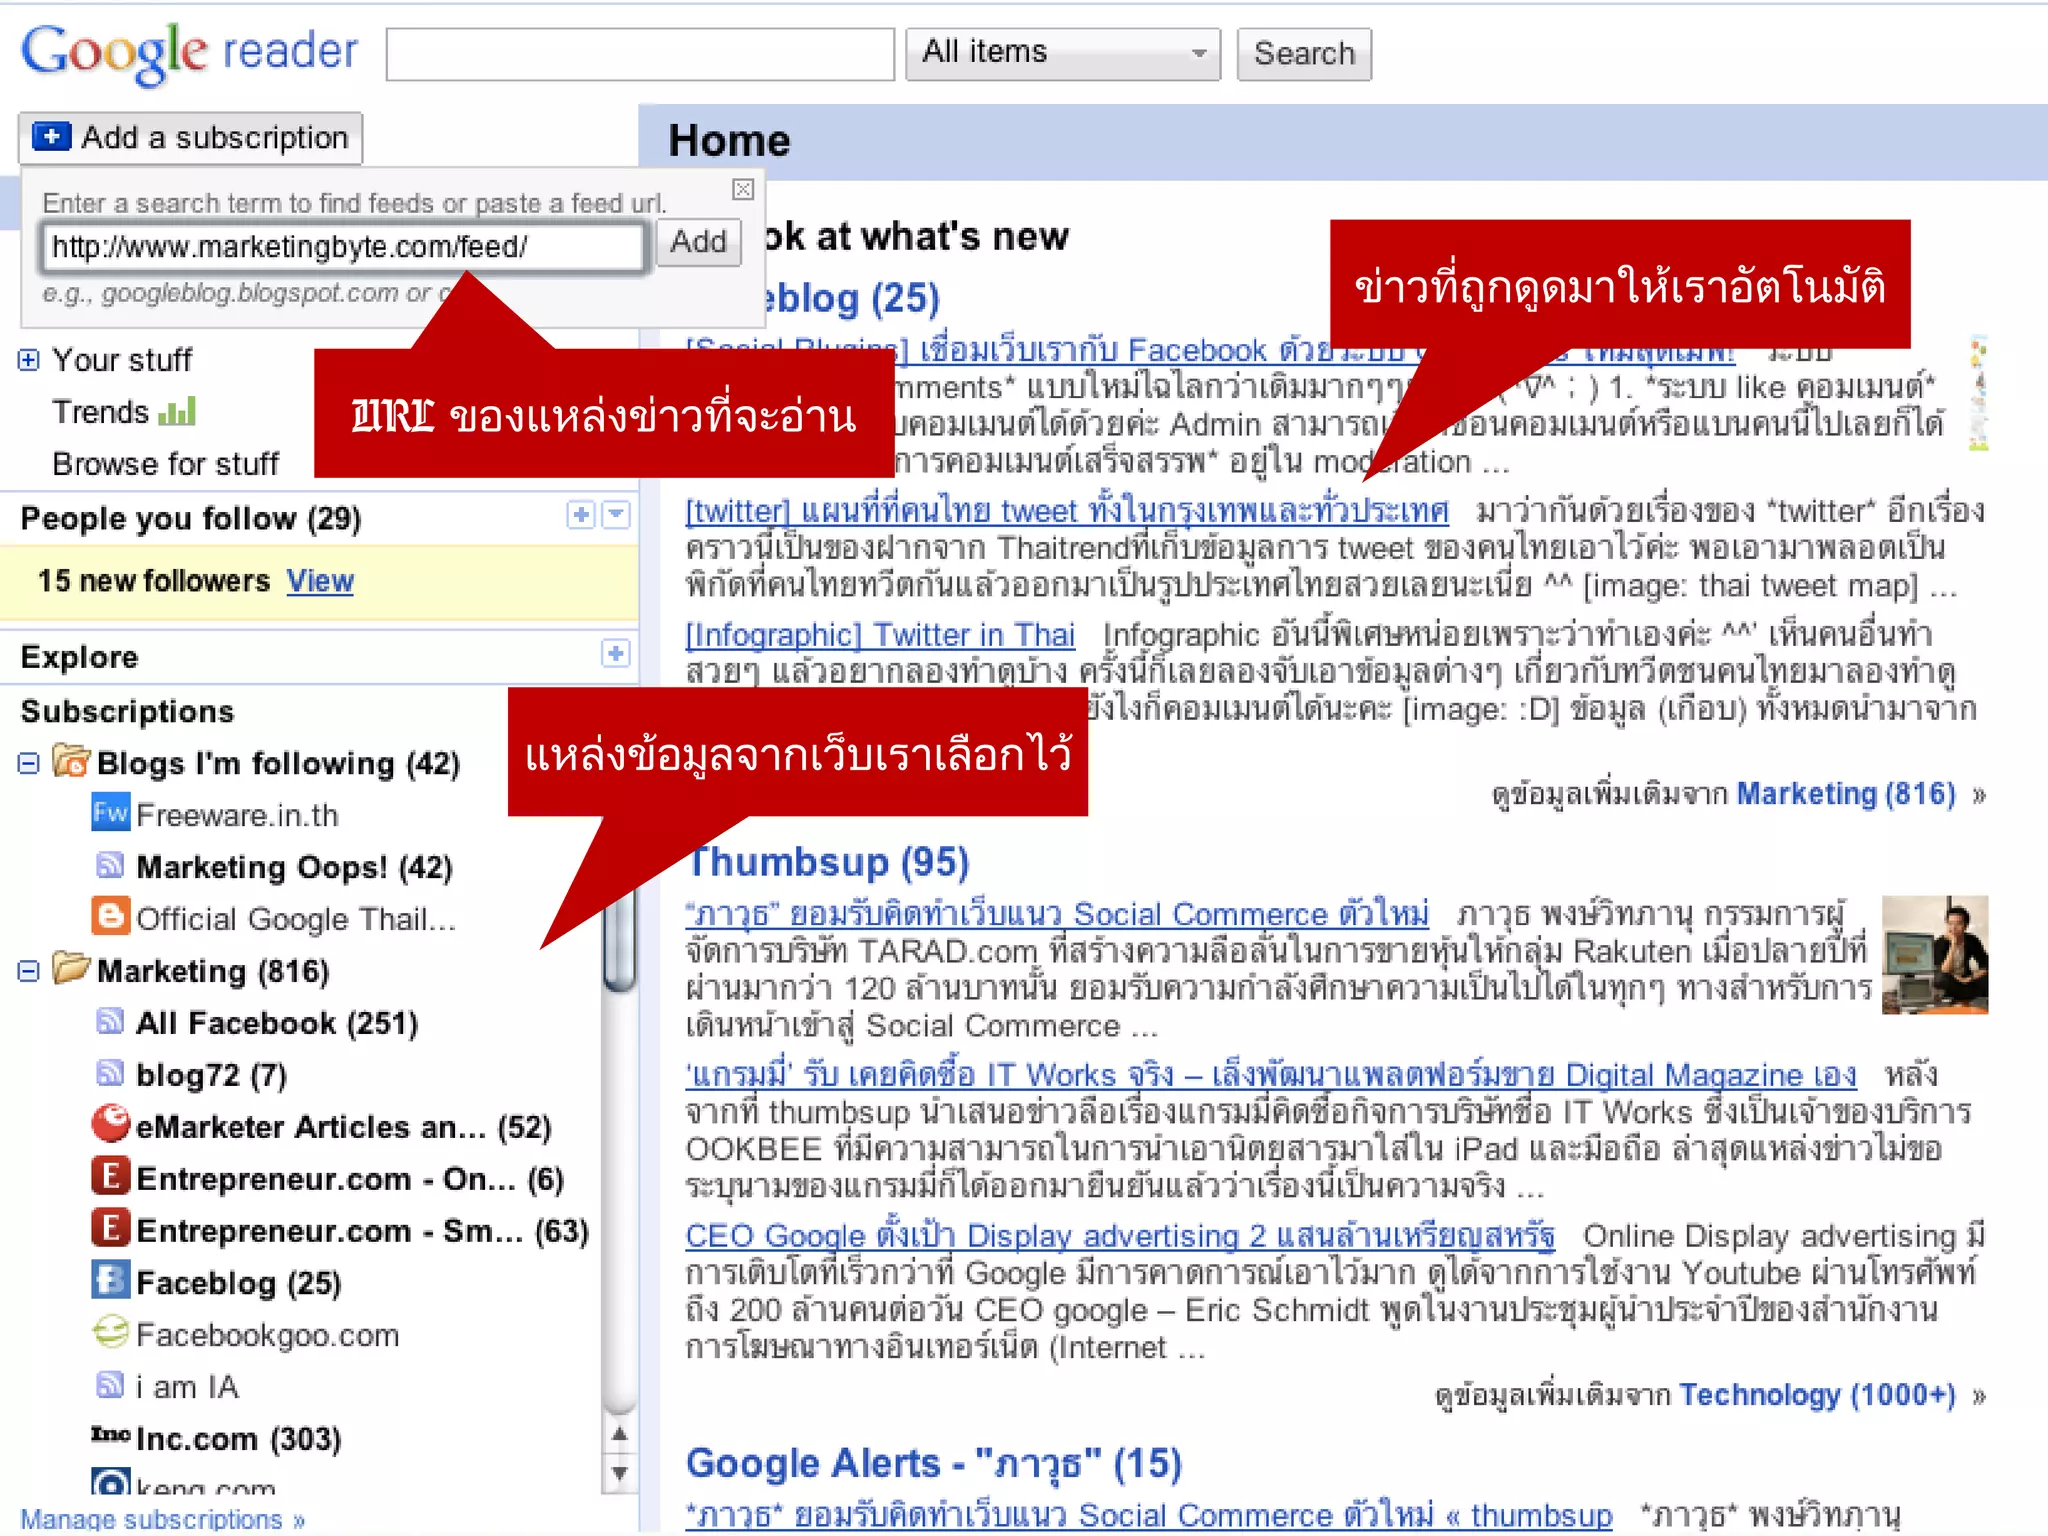The image size is (2048, 1536).
Task: Click the Add a subscription button
Action: coord(190,137)
